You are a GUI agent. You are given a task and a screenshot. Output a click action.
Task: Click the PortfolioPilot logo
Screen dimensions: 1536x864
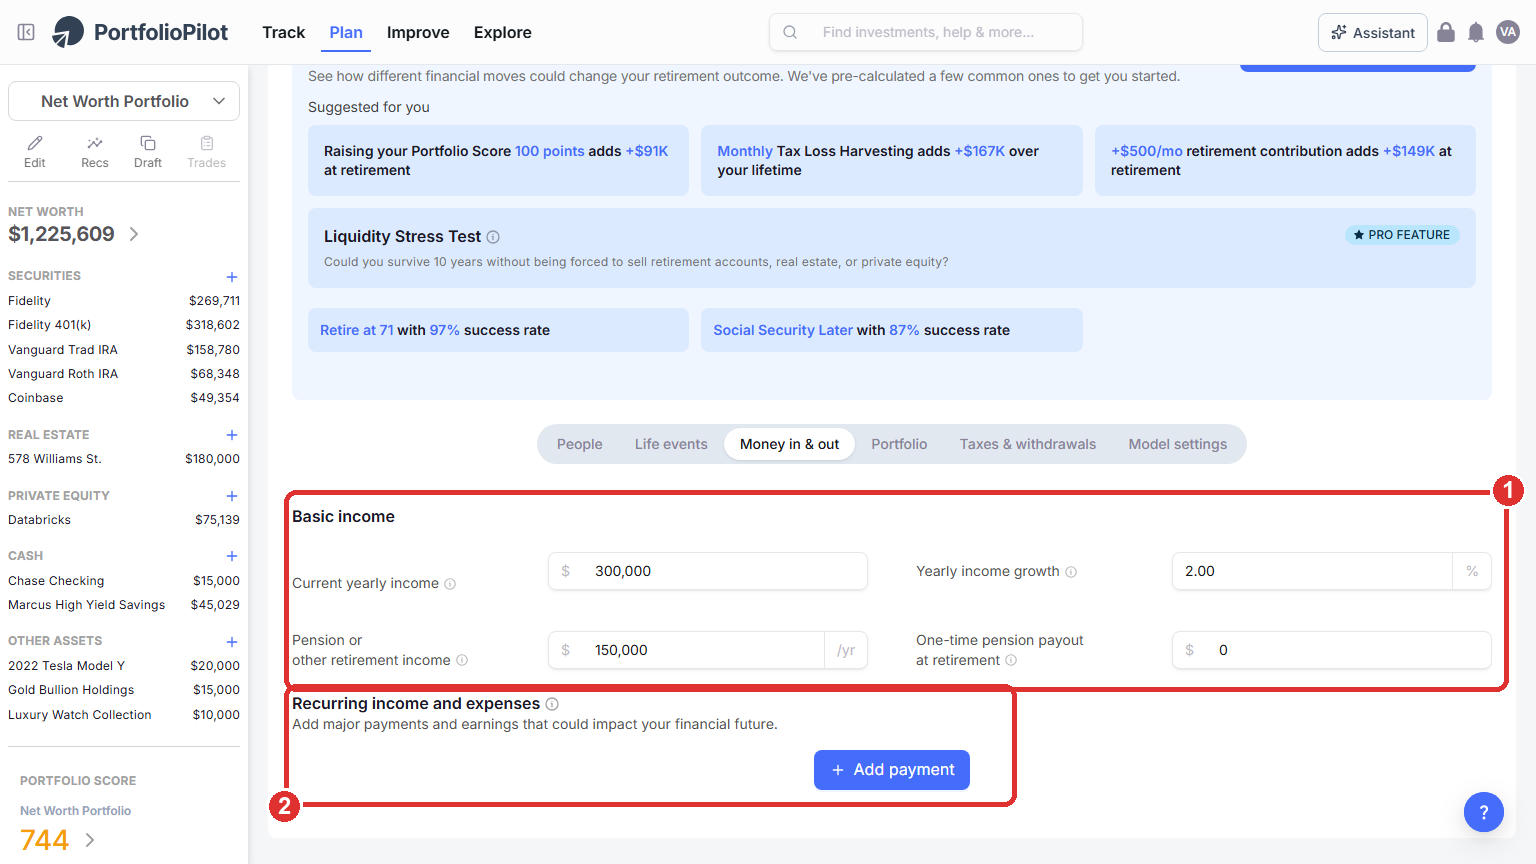click(x=140, y=32)
